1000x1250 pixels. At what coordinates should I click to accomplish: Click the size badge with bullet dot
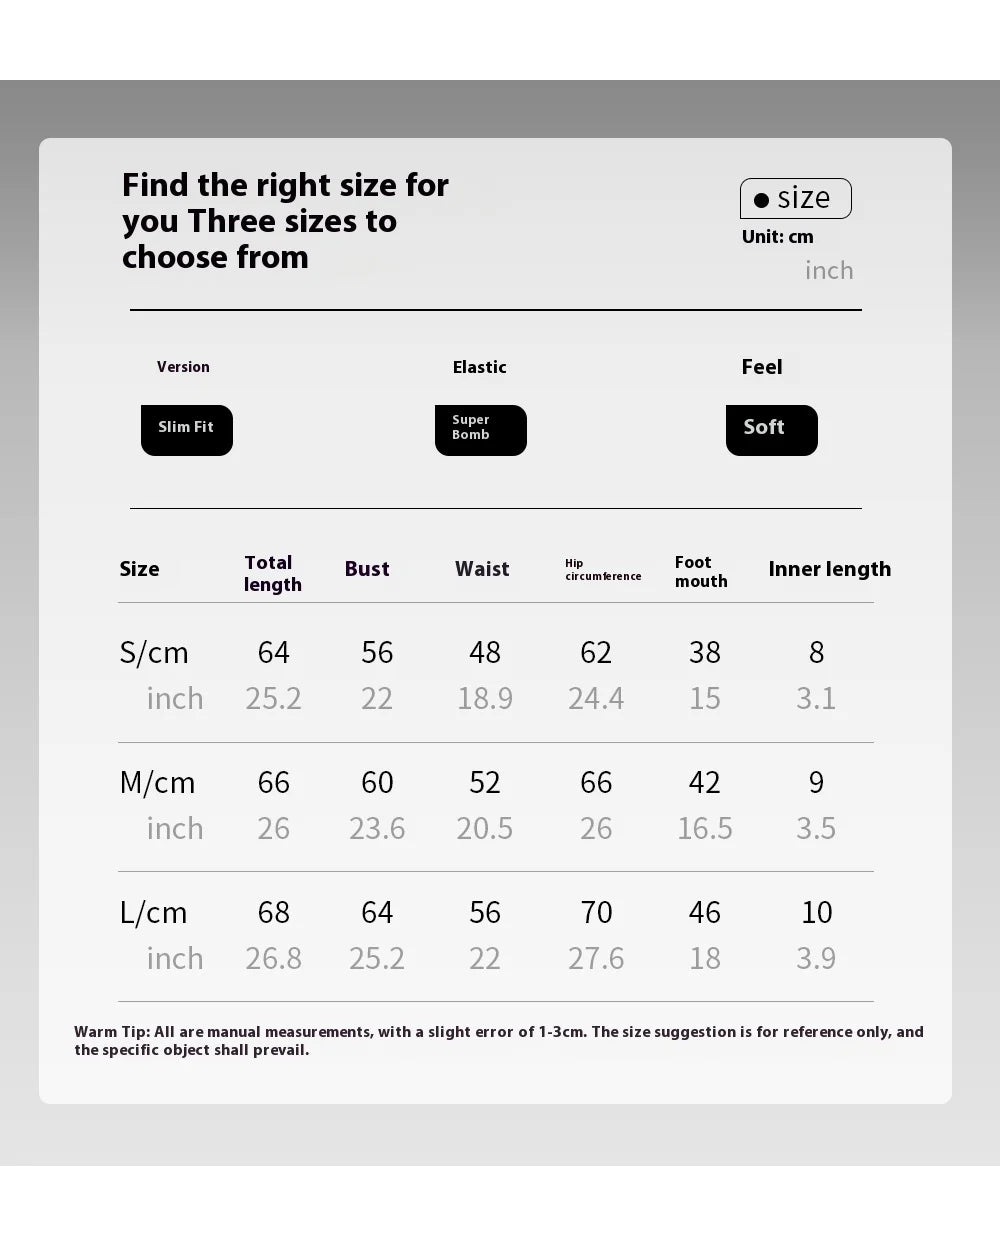pyautogui.click(x=795, y=198)
